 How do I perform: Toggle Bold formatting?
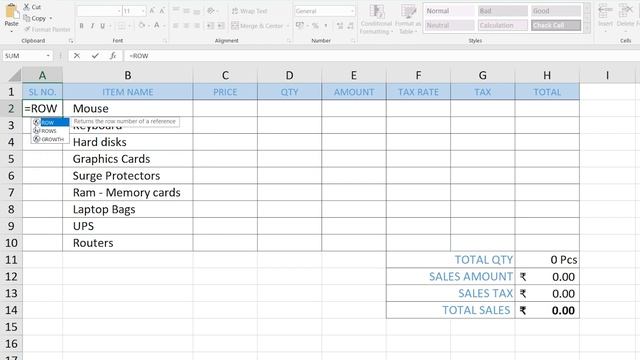pyautogui.click(x=82, y=26)
